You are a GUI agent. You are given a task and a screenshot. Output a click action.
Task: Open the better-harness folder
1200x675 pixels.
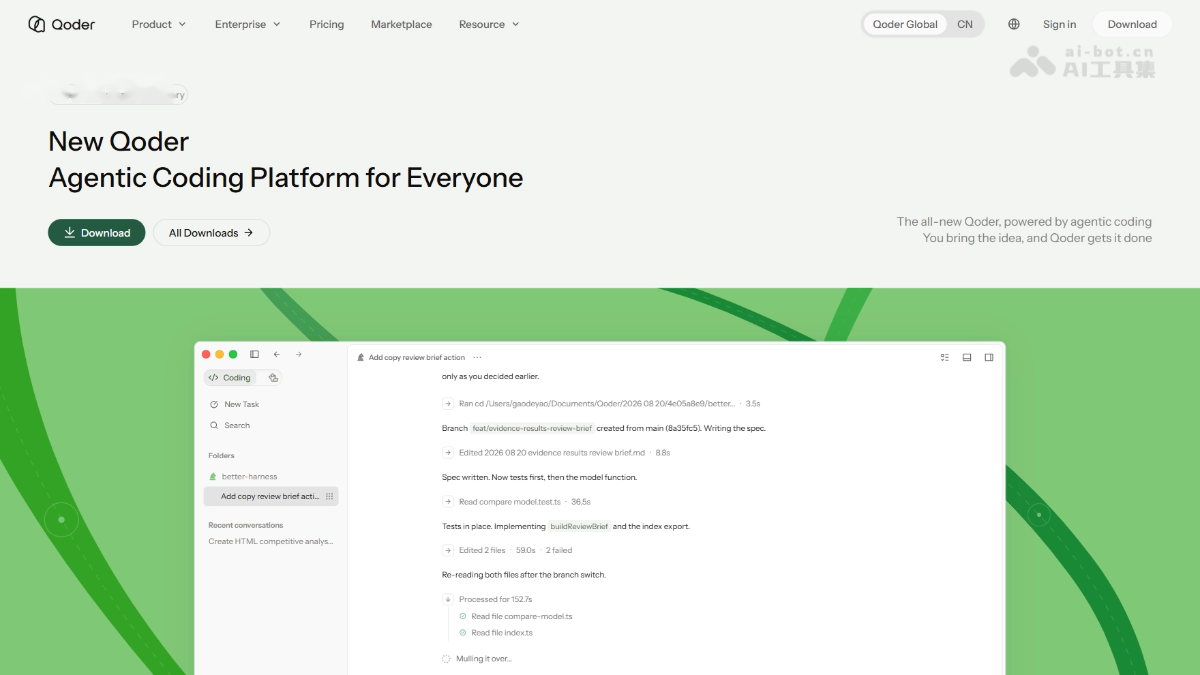249,476
